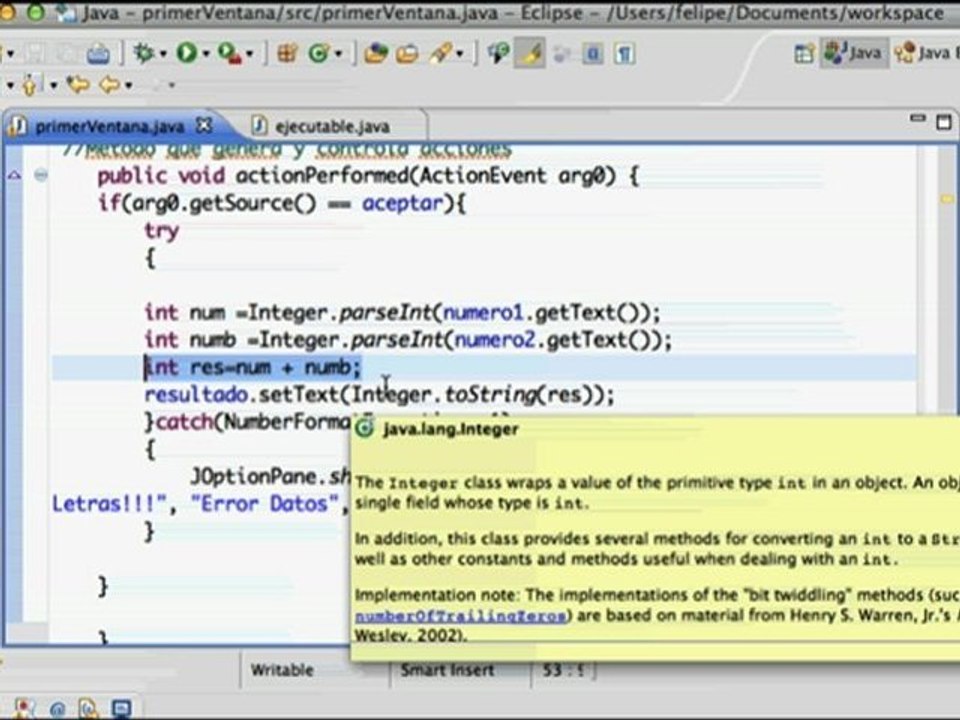960x720 pixels.
Task: Click the Debug bug icon
Action: [144, 53]
